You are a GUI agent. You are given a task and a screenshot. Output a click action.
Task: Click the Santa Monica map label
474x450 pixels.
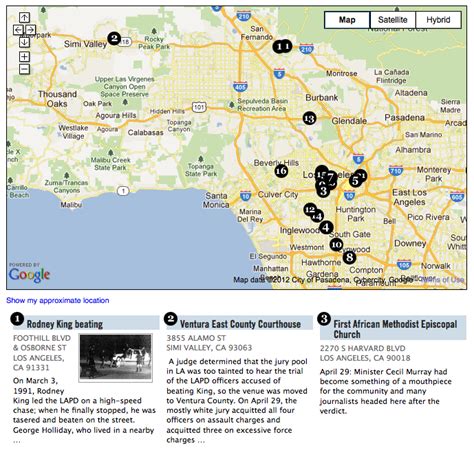(x=216, y=200)
